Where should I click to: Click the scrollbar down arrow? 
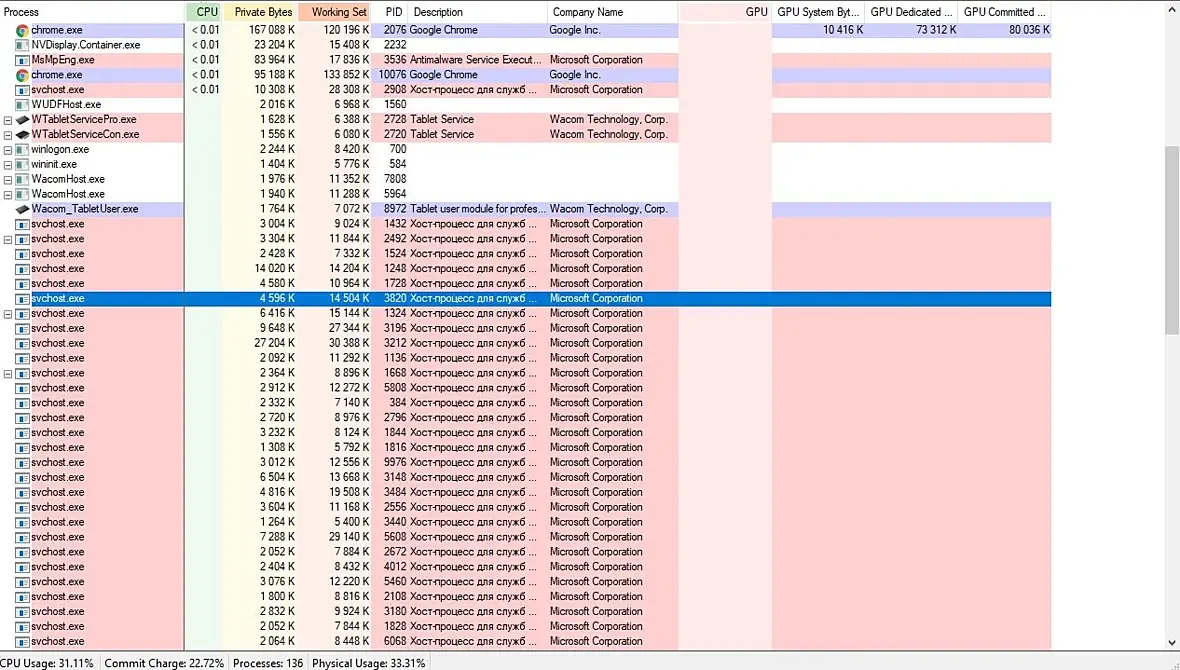point(1172,642)
